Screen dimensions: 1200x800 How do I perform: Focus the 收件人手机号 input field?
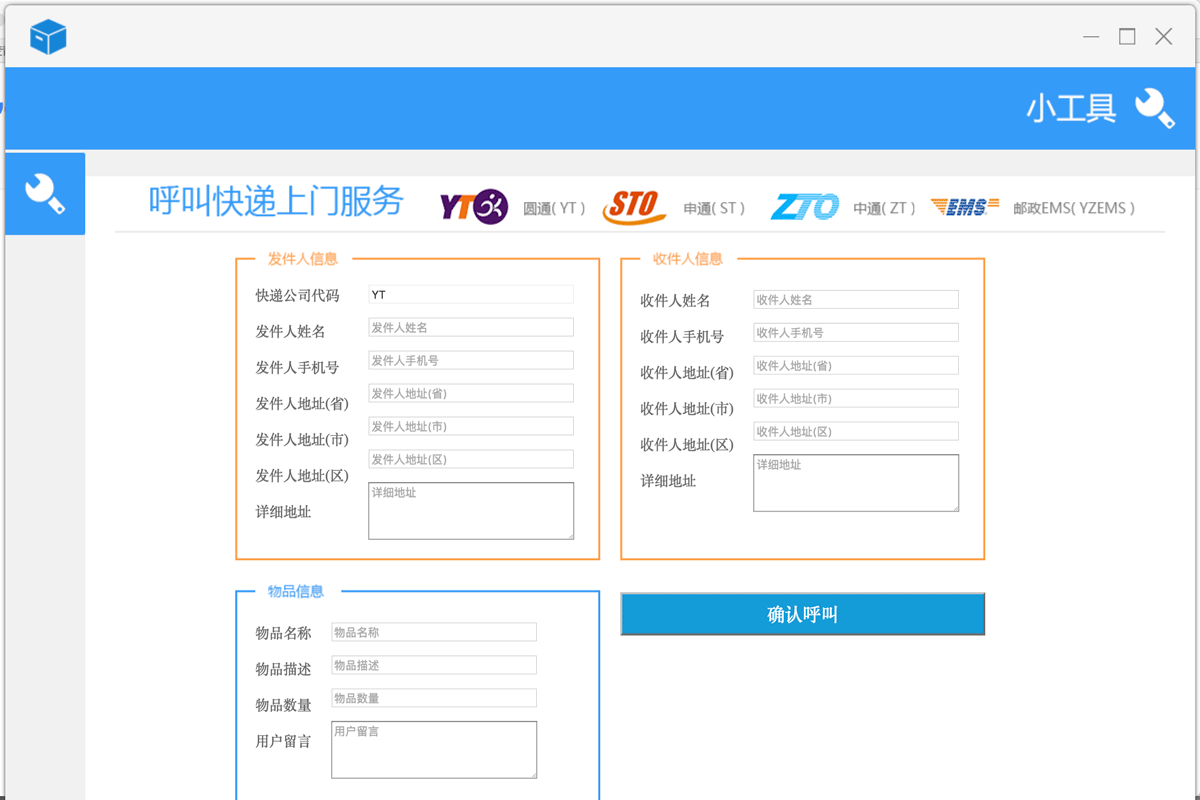point(856,332)
